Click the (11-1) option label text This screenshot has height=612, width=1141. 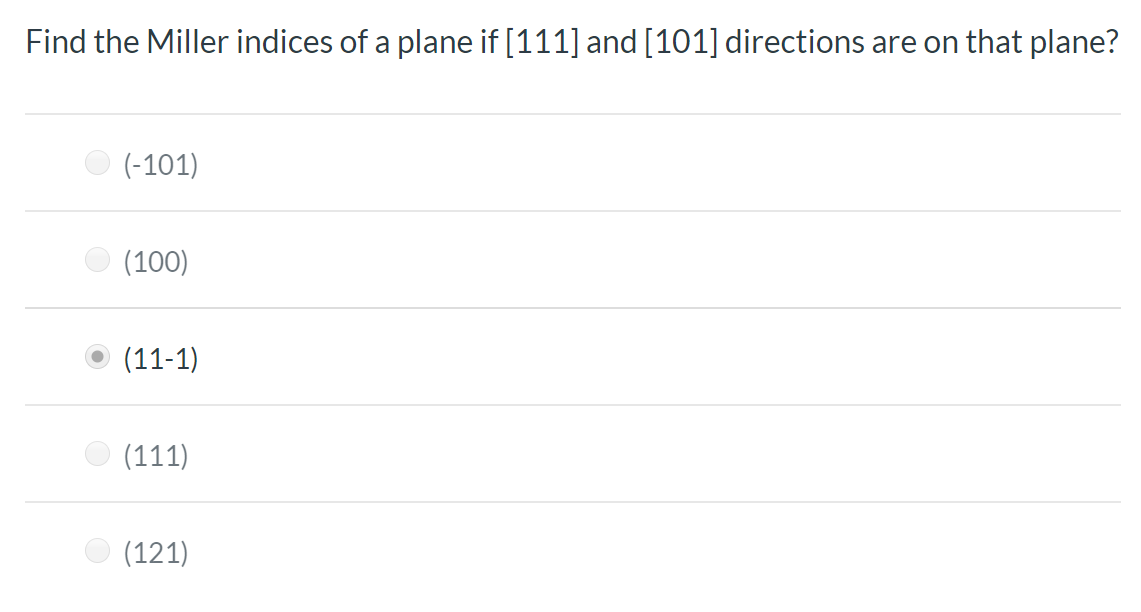pos(160,358)
